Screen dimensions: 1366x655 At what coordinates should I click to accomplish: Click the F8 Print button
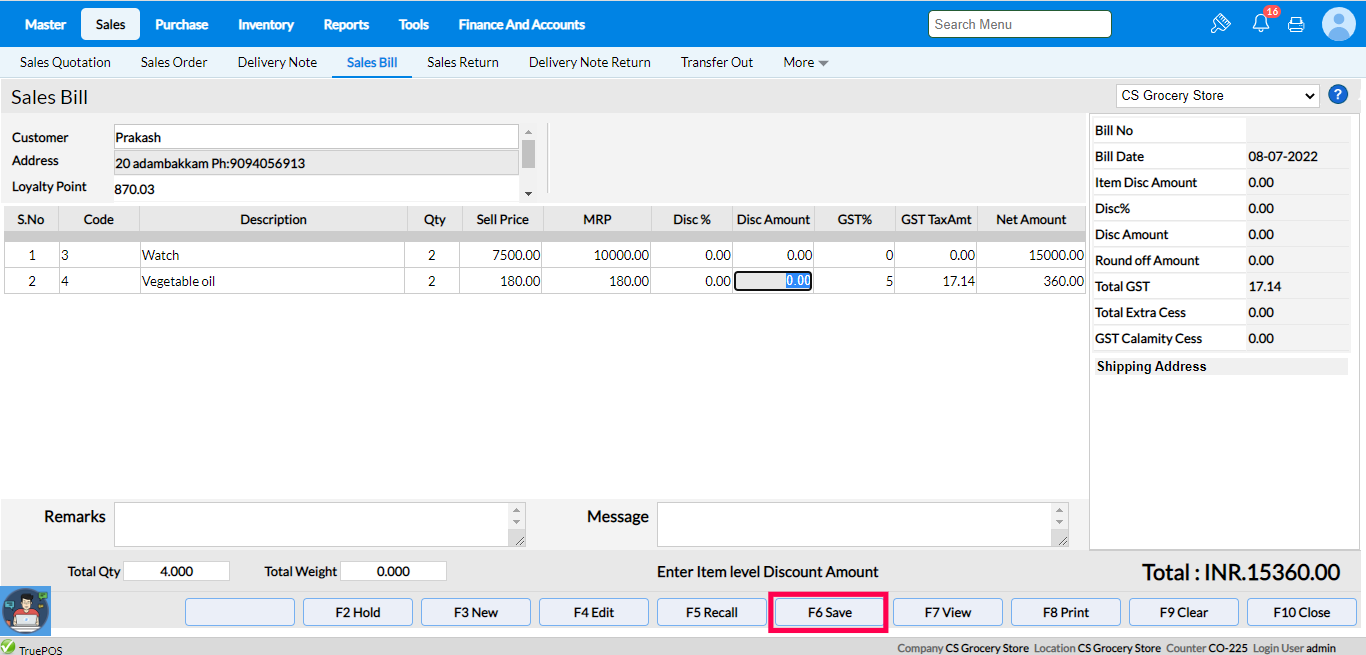click(x=1066, y=612)
